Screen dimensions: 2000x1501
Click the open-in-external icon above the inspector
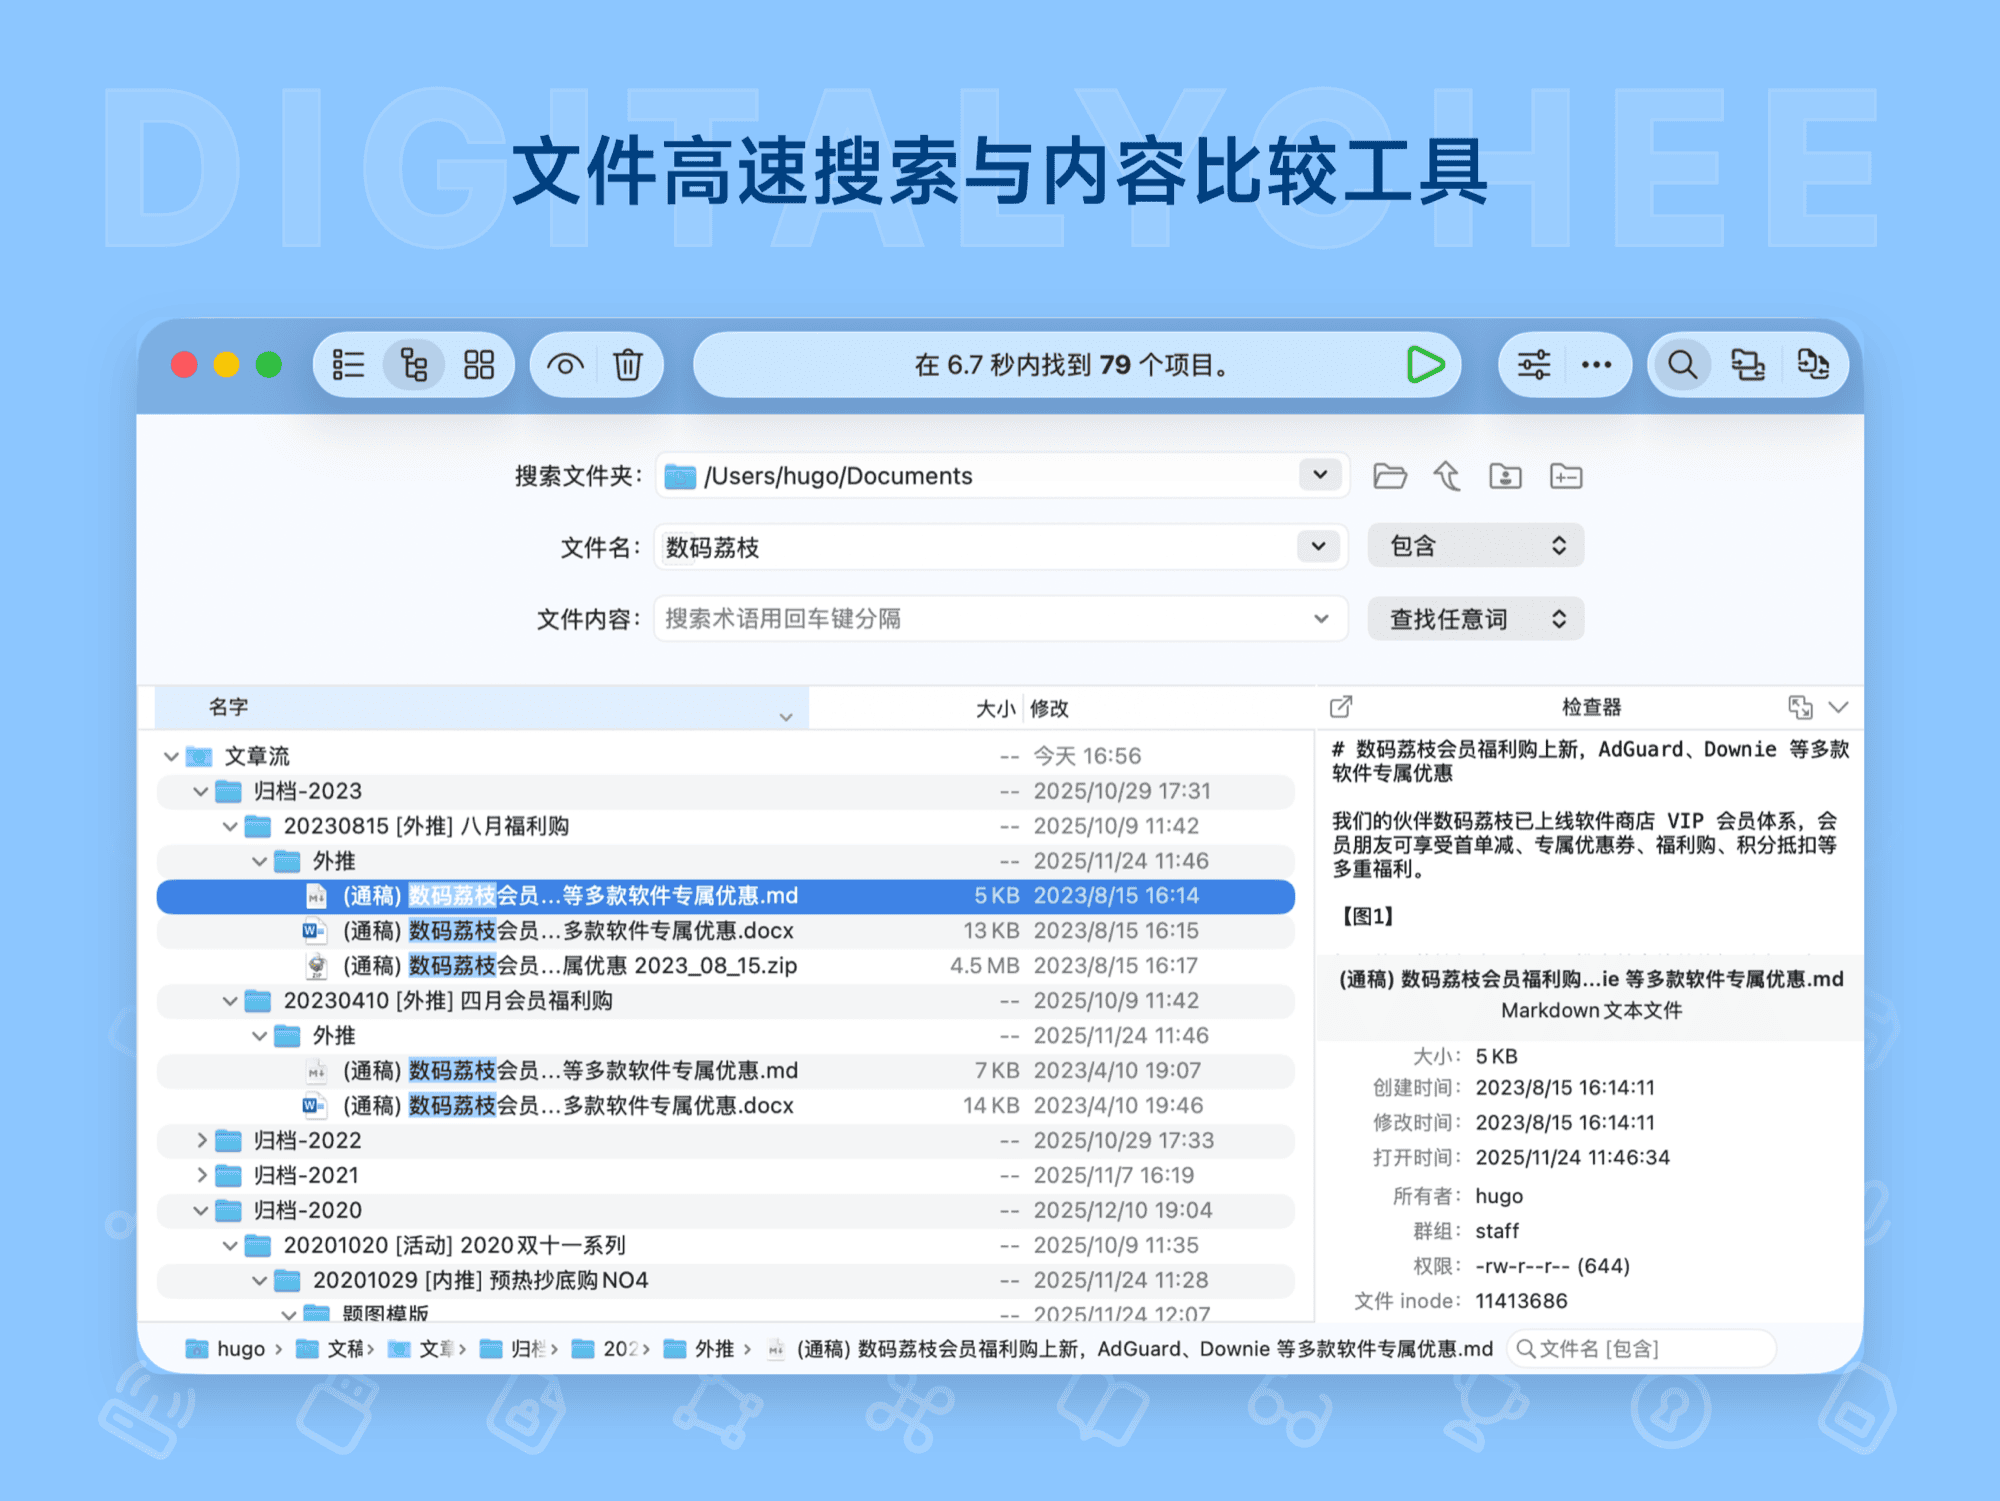(1340, 707)
